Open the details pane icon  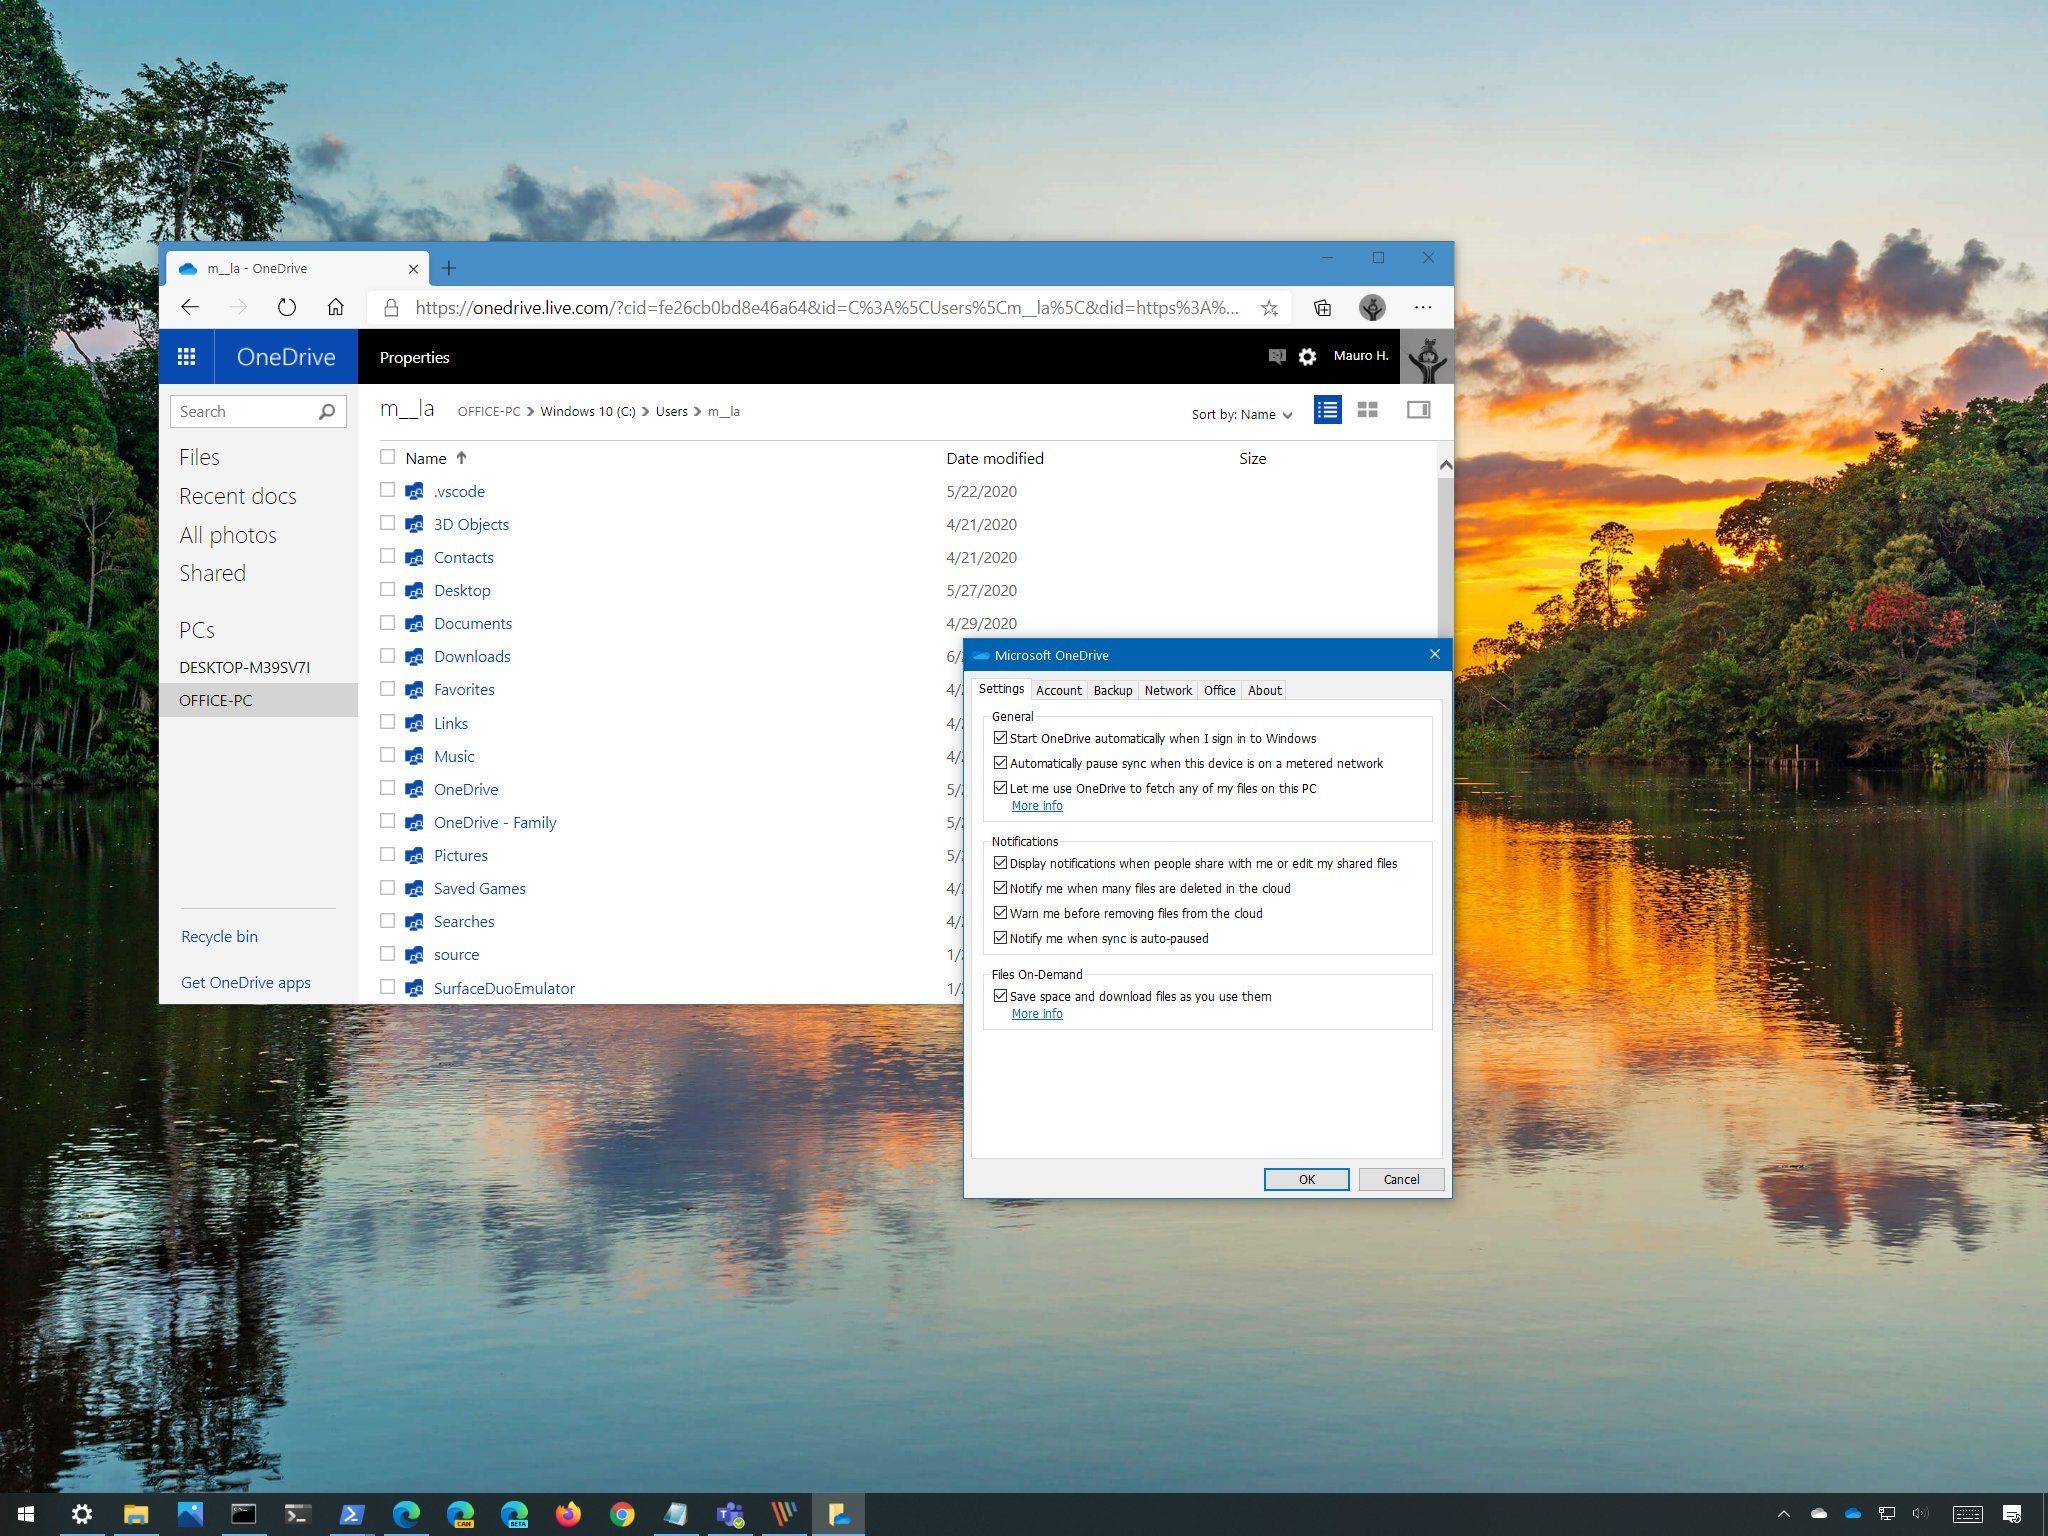[x=1418, y=410]
